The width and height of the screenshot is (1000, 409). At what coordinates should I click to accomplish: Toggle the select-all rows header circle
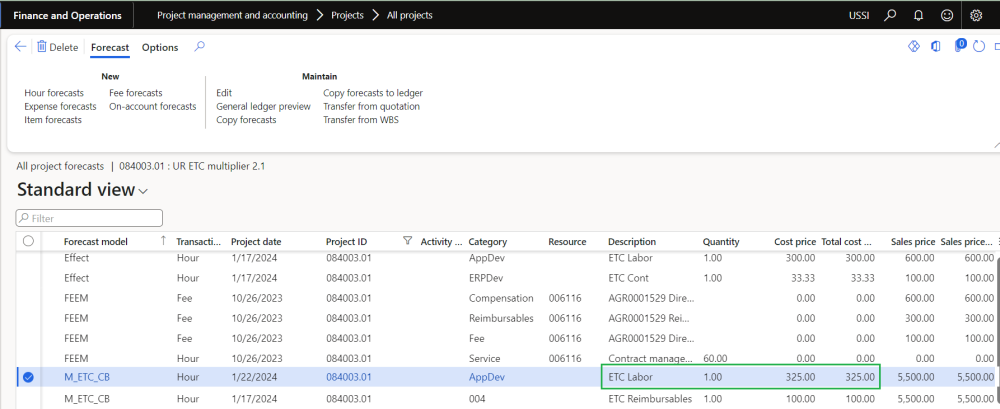(x=28, y=241)
